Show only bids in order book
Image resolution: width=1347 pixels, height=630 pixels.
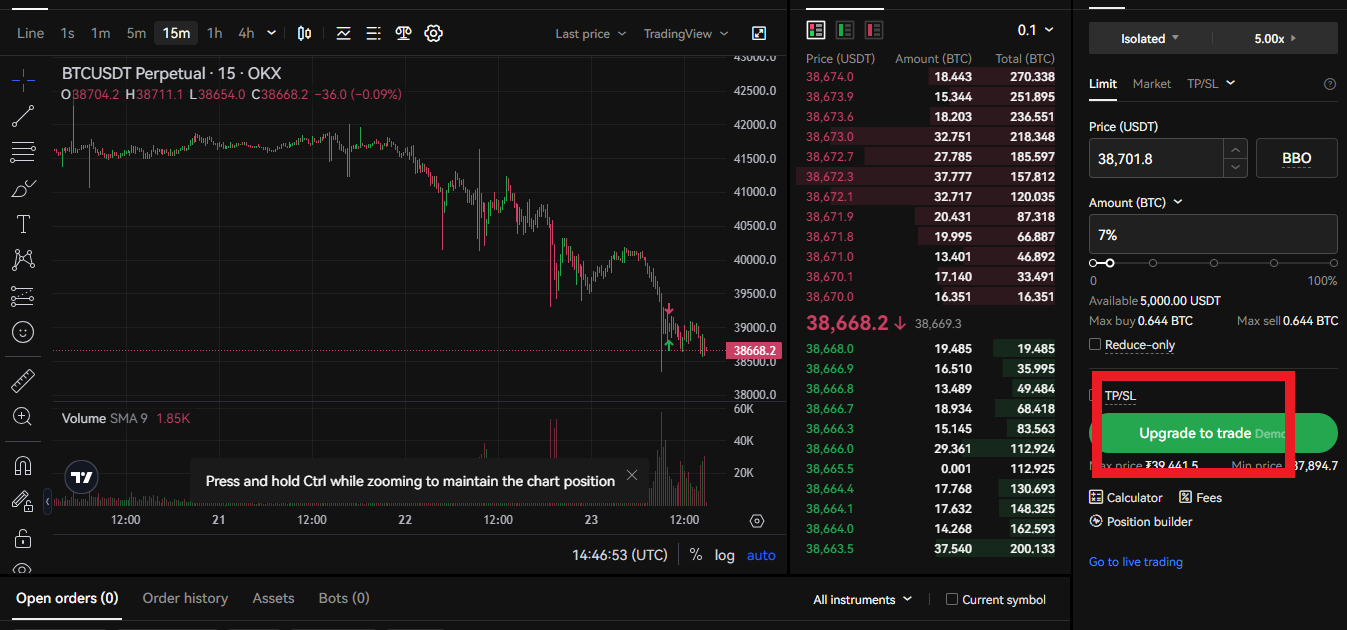click(845, 30)
